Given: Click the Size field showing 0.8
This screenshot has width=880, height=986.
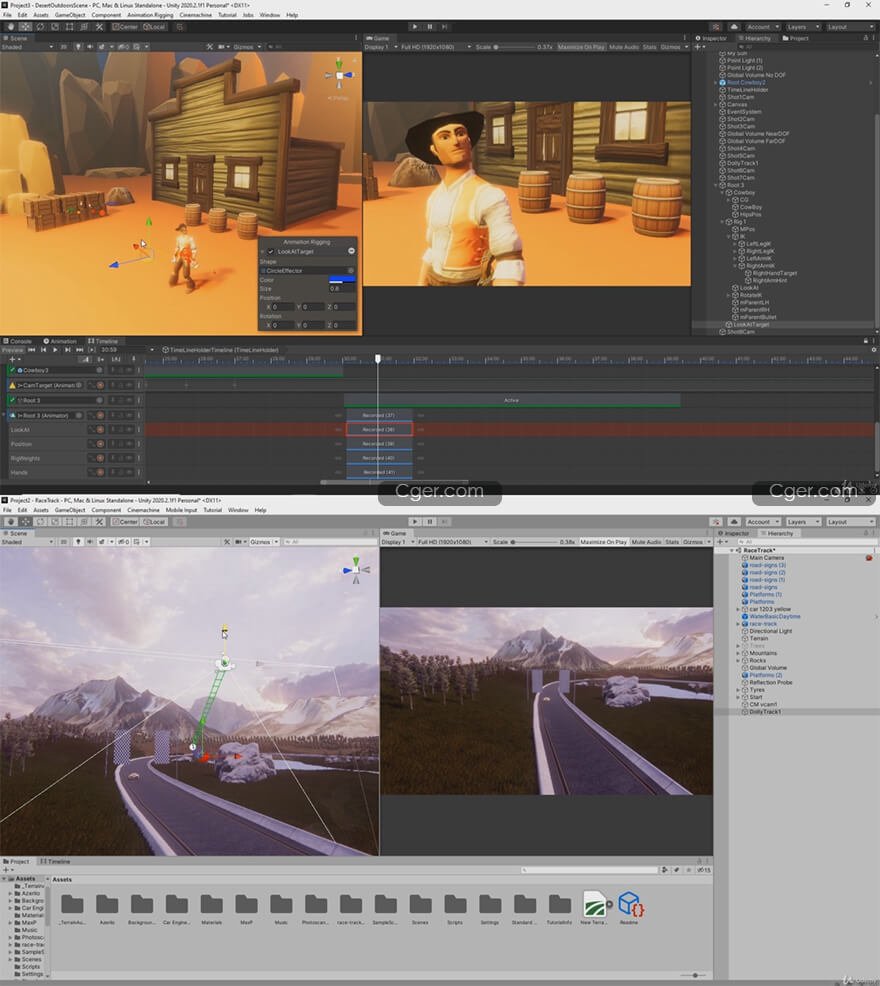Looking at the screenshot, I should coord(342,289).
